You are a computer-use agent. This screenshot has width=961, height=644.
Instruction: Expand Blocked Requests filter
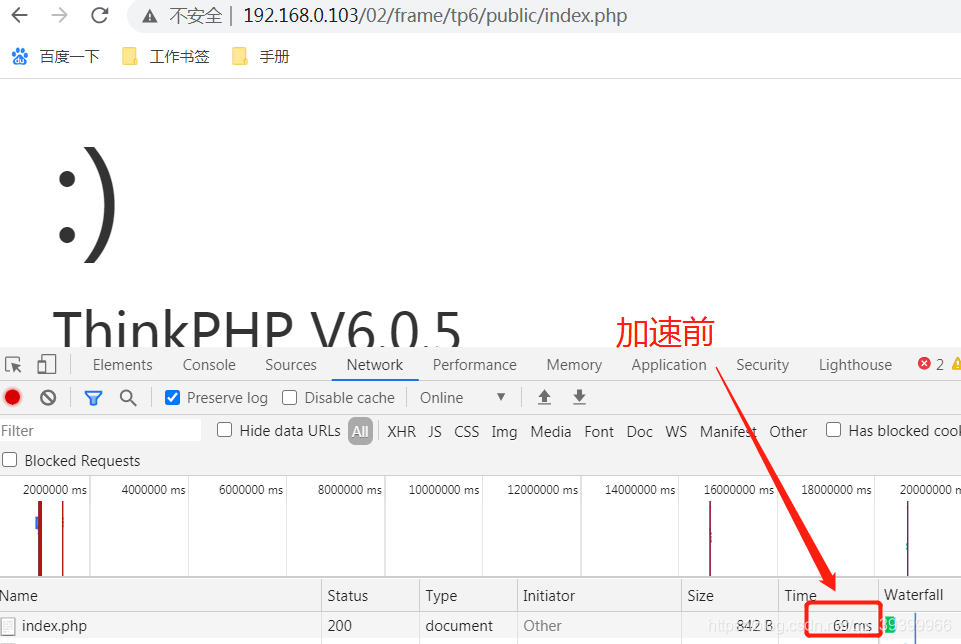[x=9, y=460]
